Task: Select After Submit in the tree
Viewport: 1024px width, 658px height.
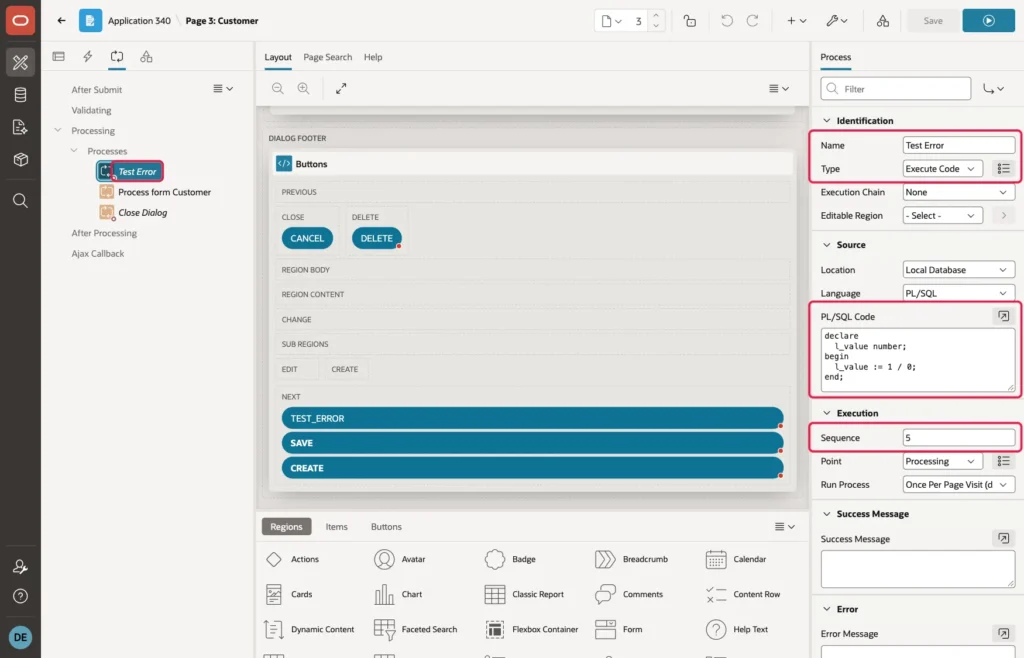Action: (x=97, y=89)
